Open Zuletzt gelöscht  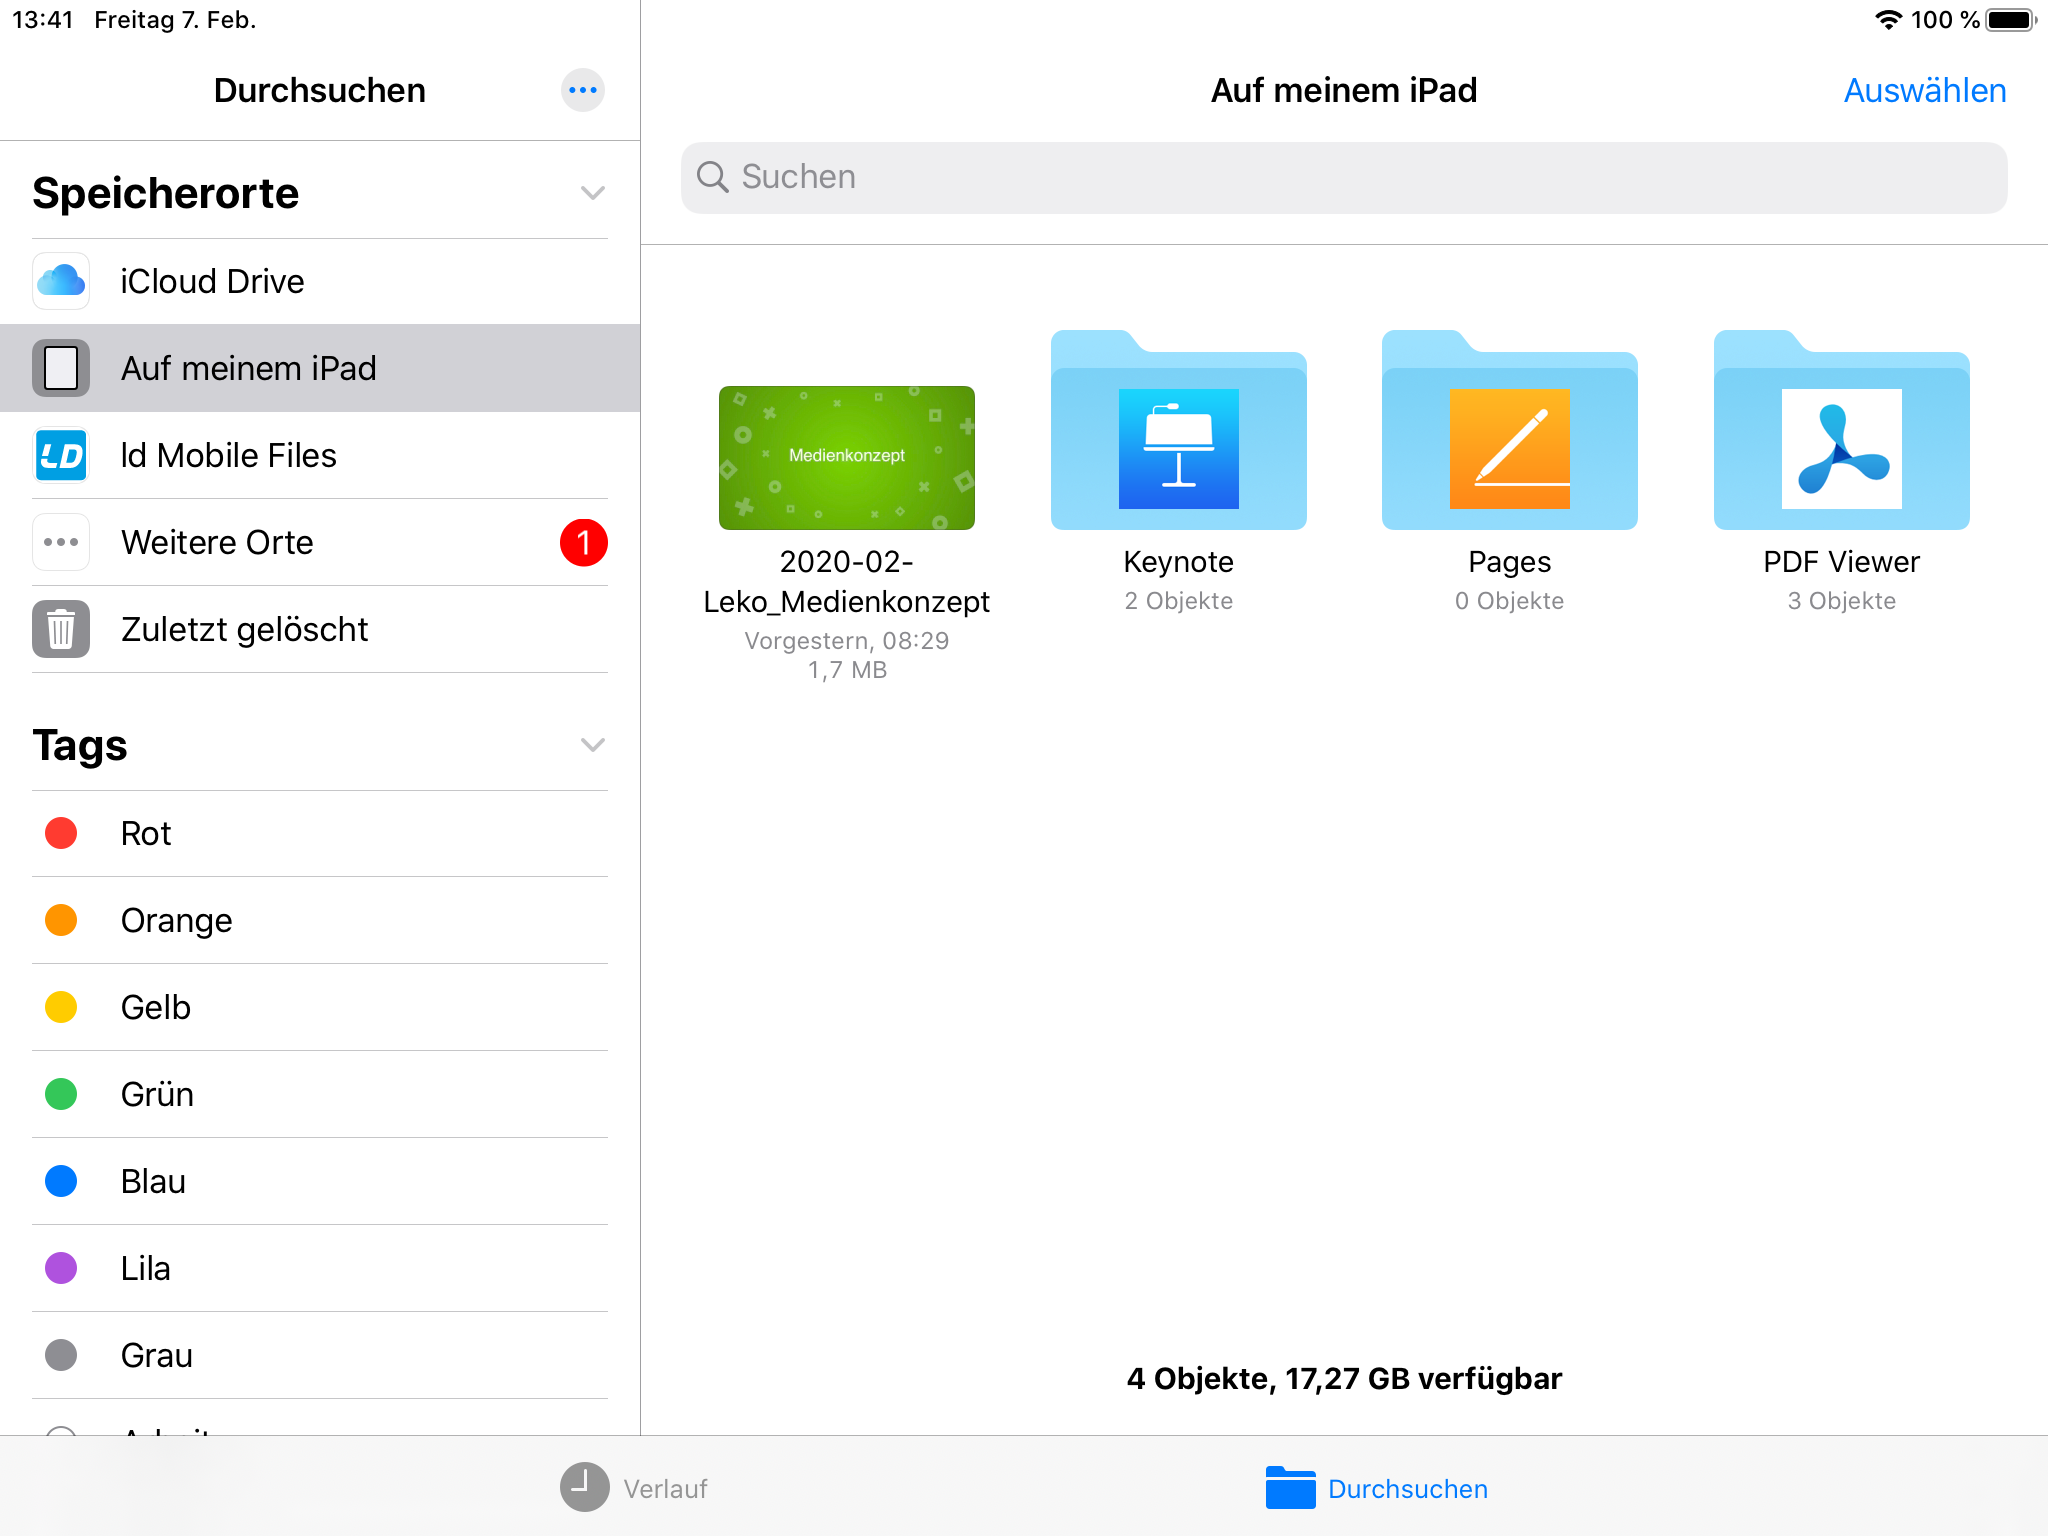click(x=320, y=629)
